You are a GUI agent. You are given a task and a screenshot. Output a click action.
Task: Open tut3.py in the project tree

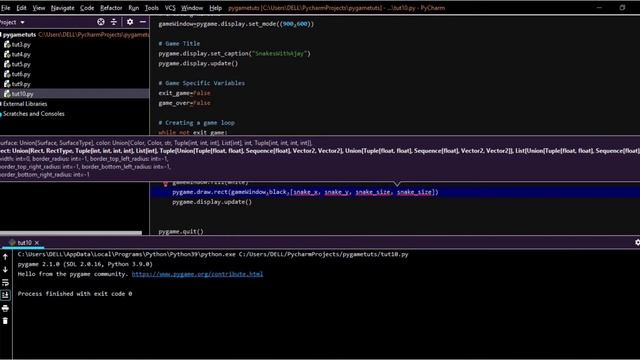tap(21, 44)
